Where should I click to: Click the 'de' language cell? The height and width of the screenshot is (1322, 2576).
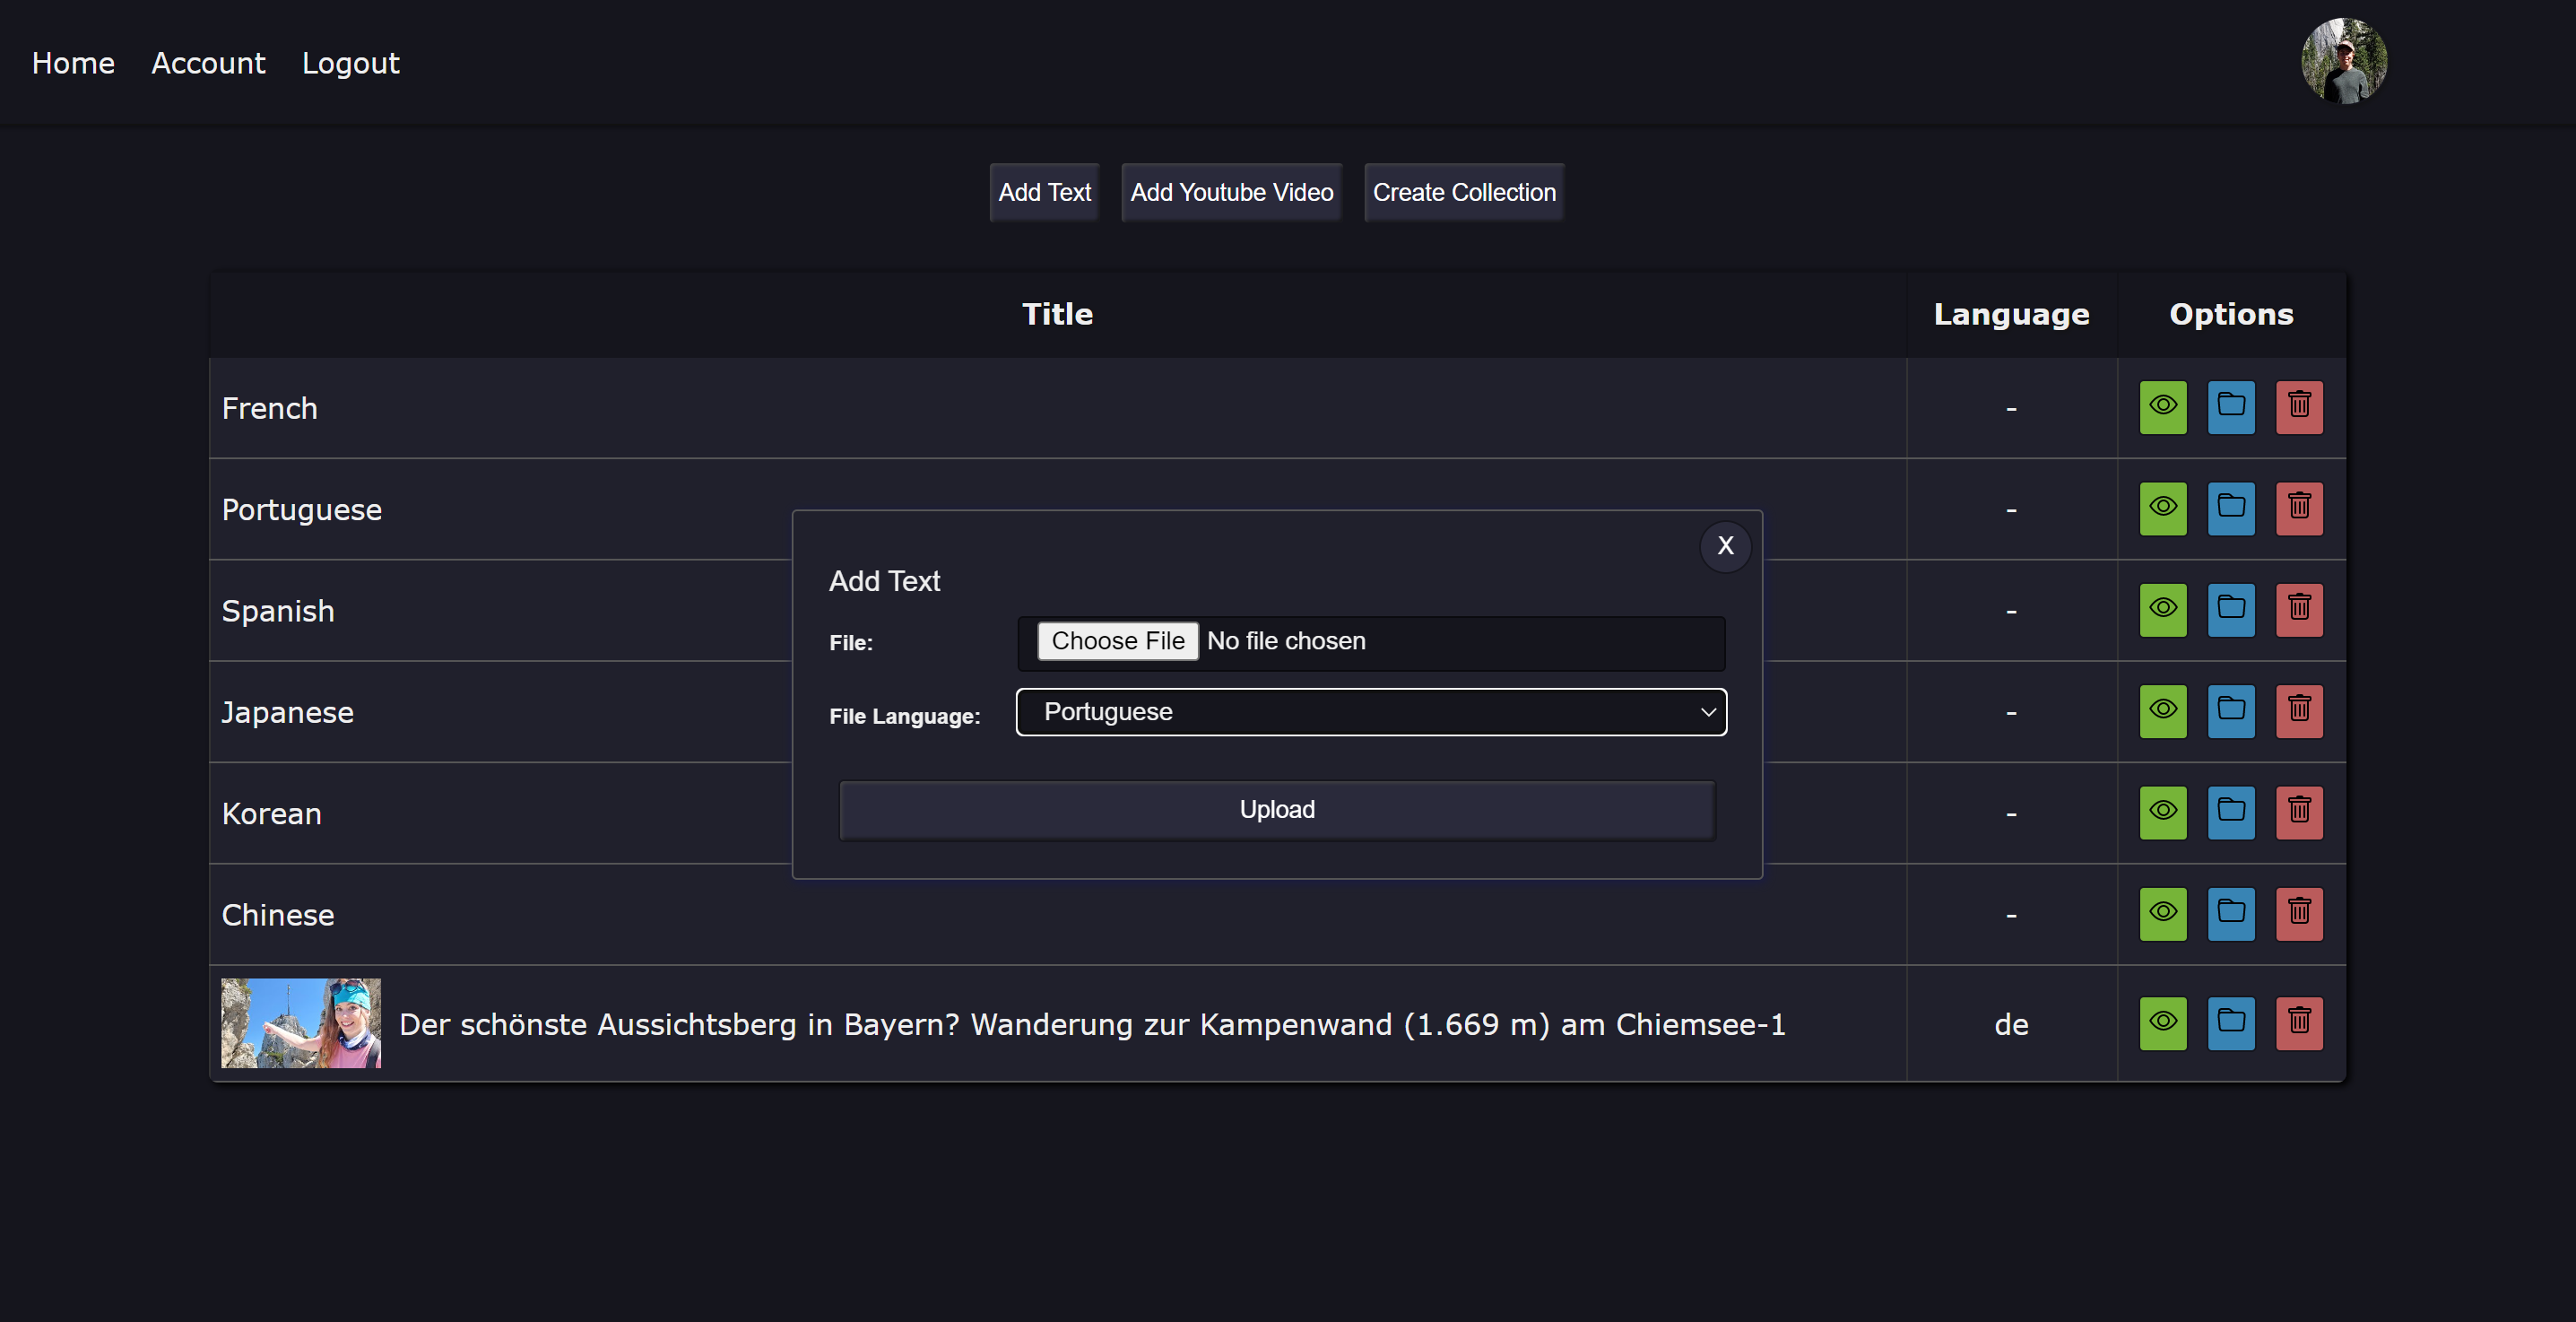(2011, 1024)
